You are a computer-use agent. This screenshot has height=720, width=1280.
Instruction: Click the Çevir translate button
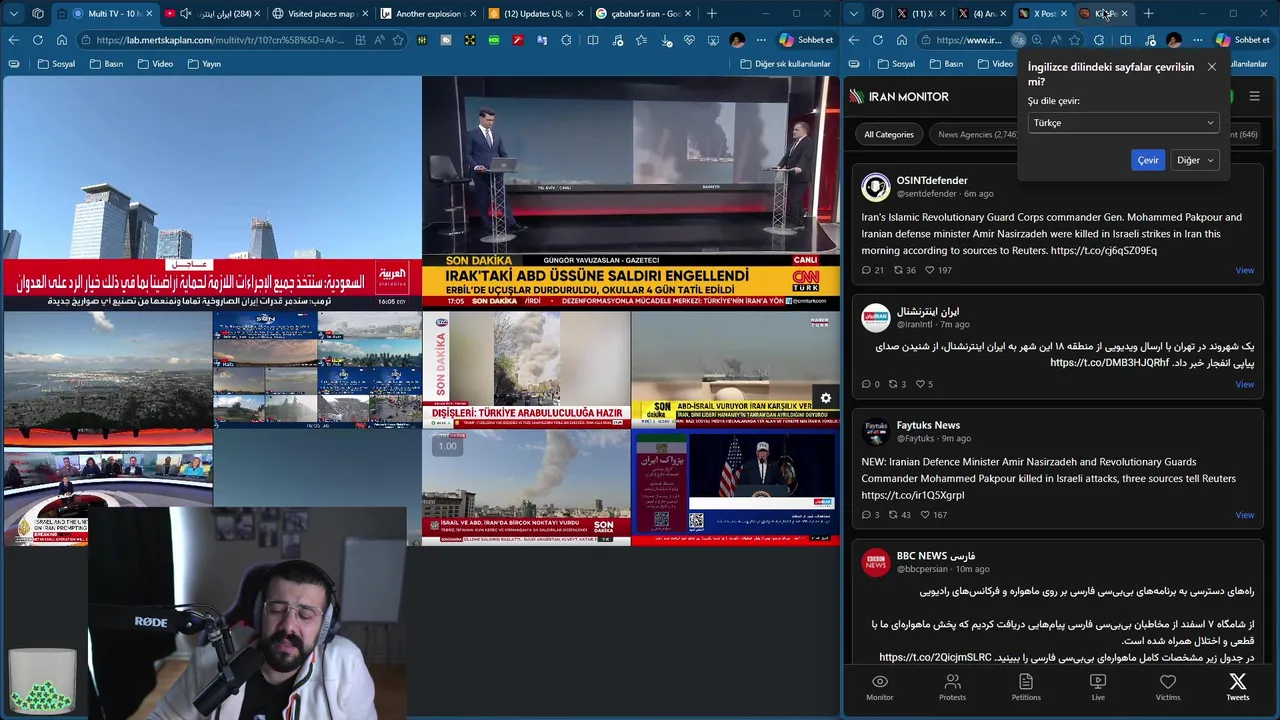(1148, 160)
